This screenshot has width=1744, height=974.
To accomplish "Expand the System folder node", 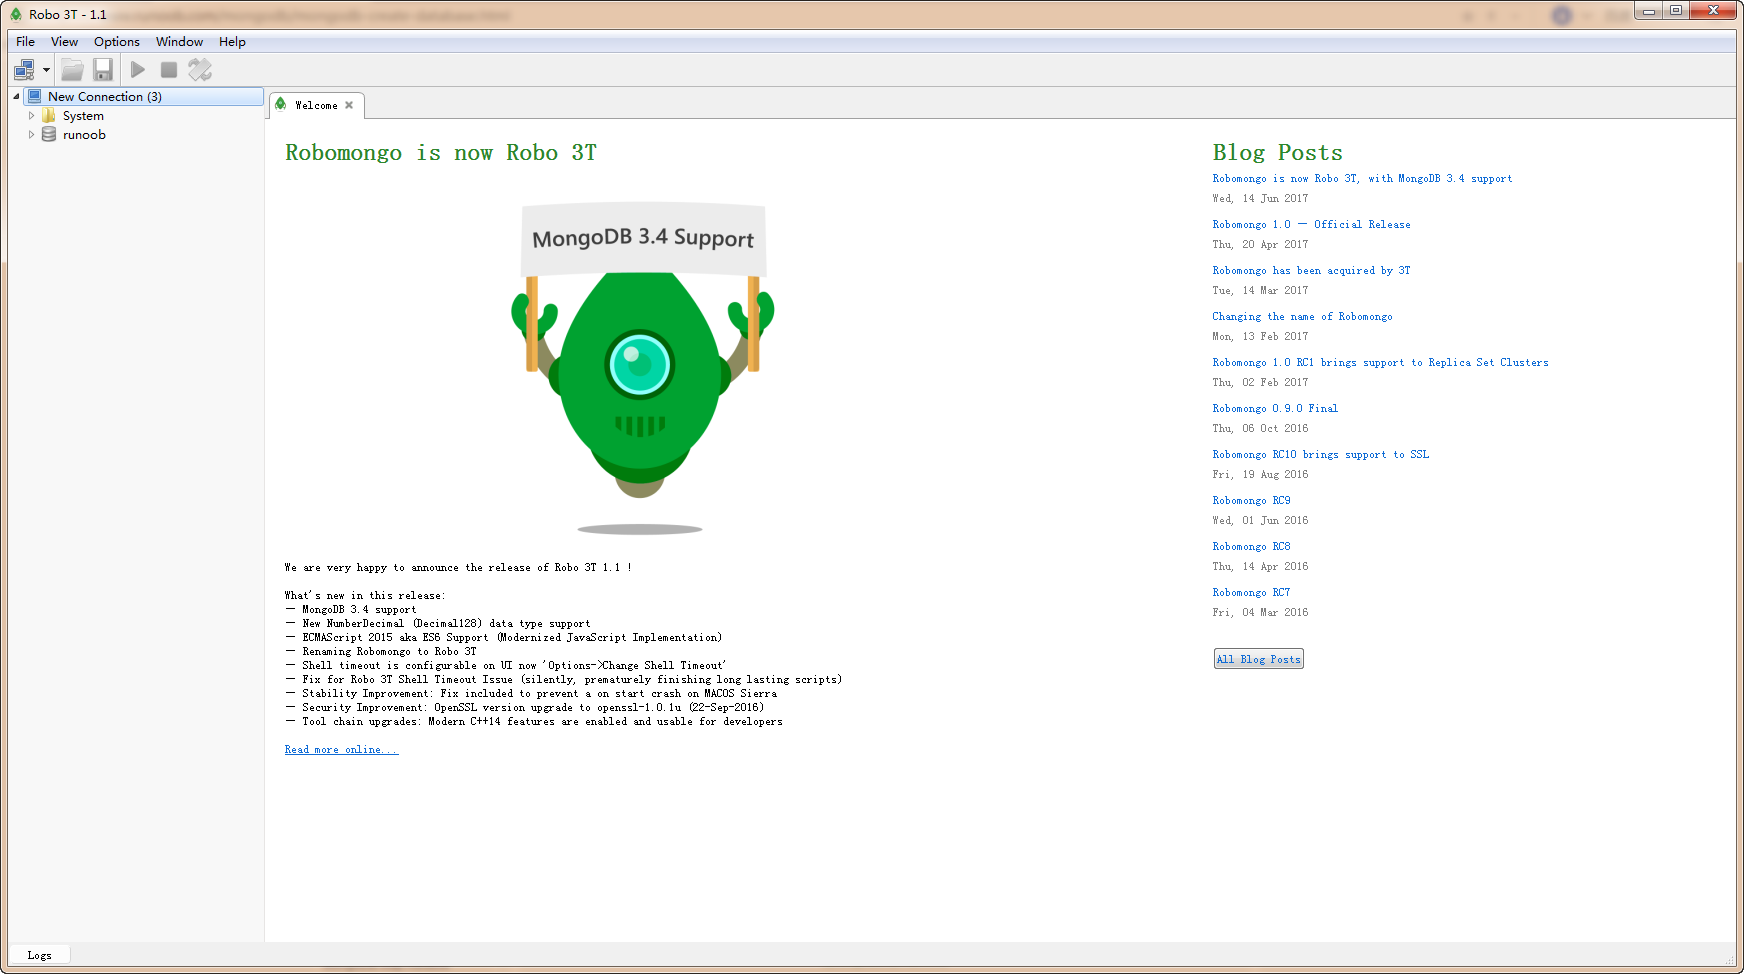I will [x=31, y=116].
